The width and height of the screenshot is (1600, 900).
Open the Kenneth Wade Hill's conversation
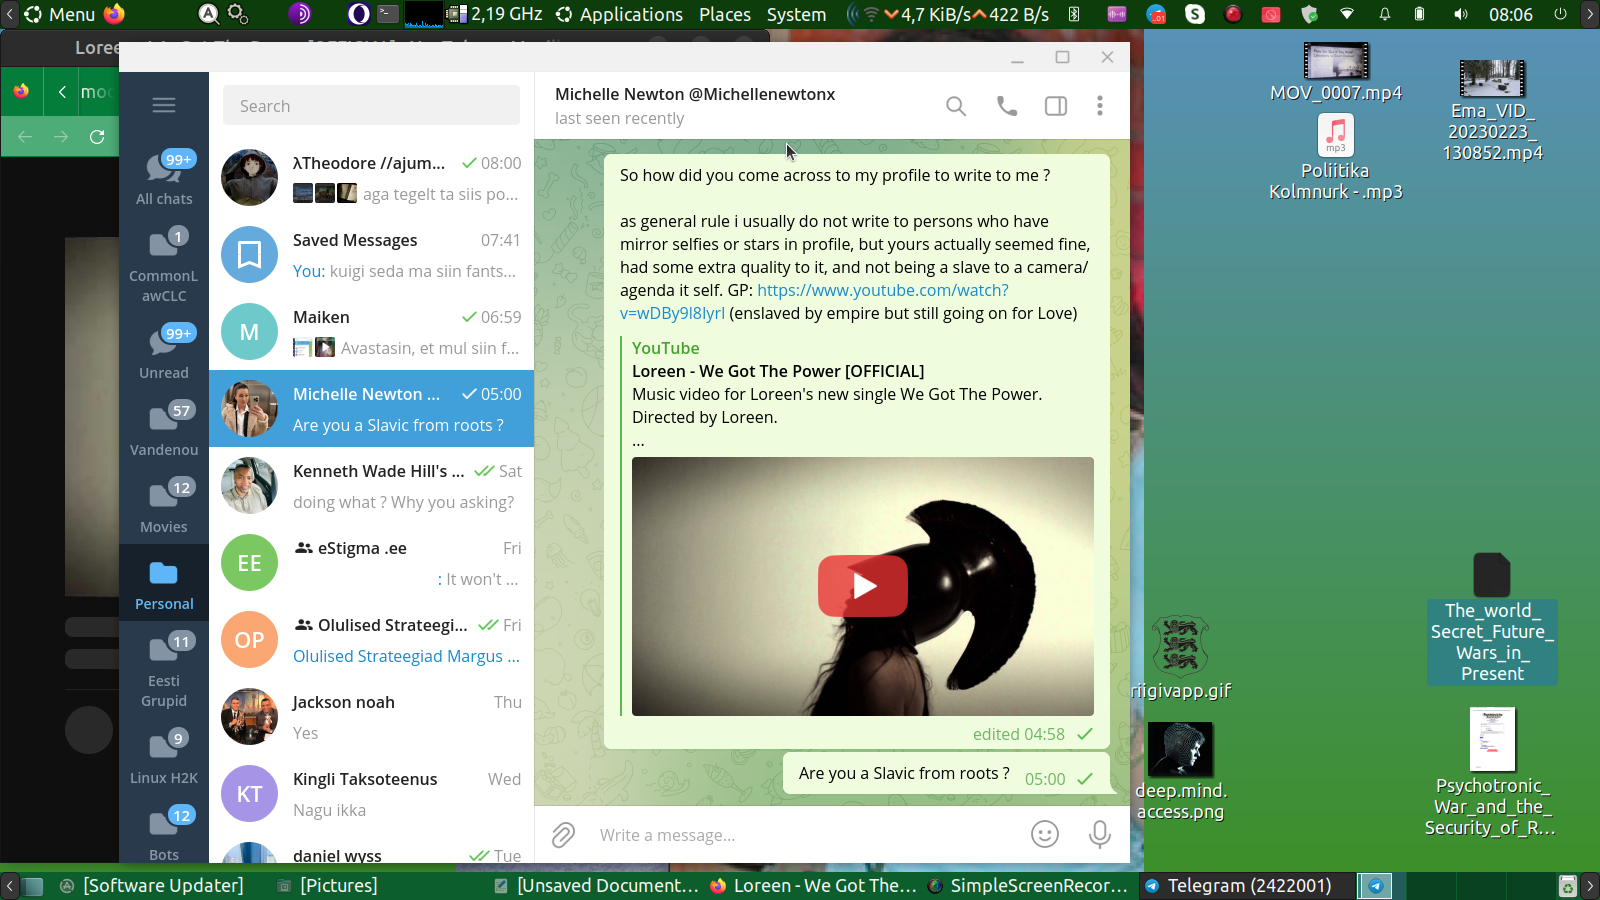pyautogui.click(x=371, y=486)
